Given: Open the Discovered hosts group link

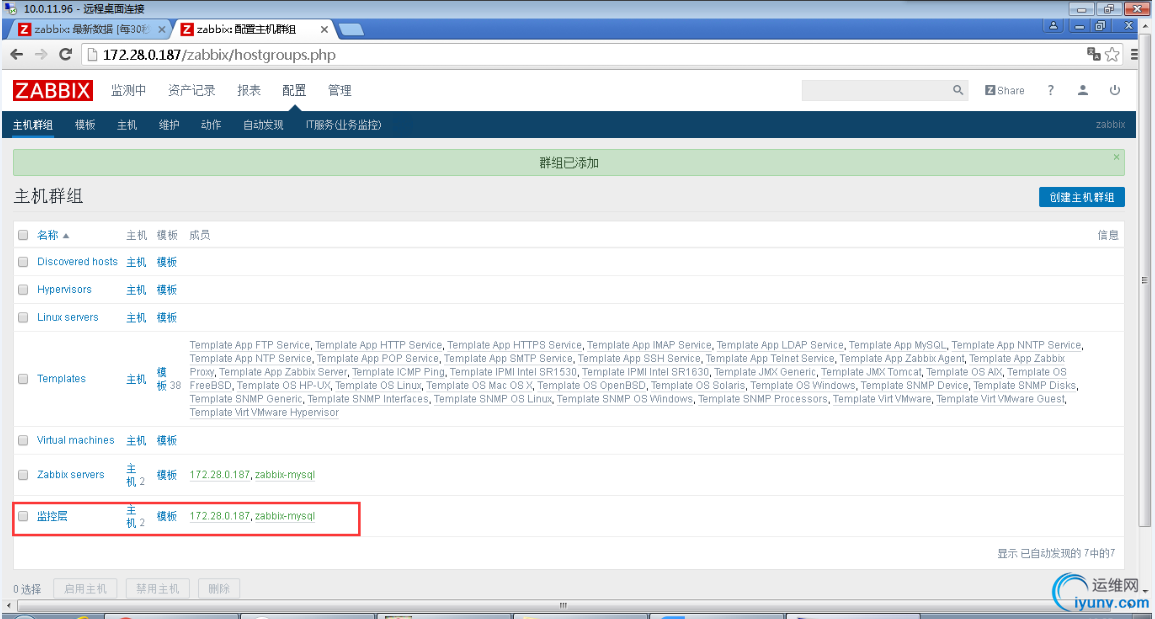Looking at the screenshot, I should (x=77, y=262).
